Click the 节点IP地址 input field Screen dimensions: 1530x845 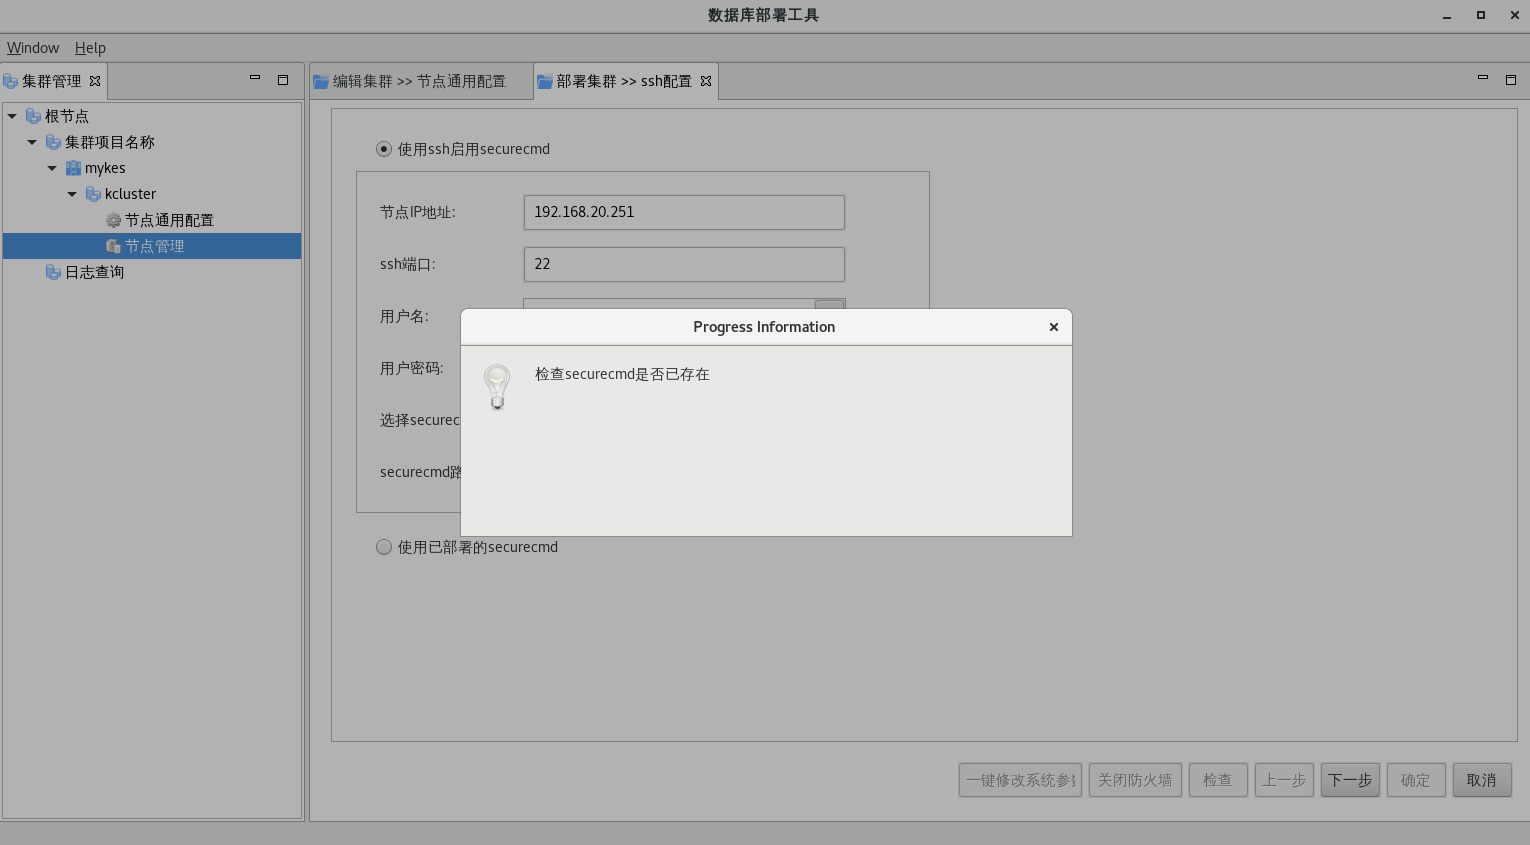coord(684,212)
